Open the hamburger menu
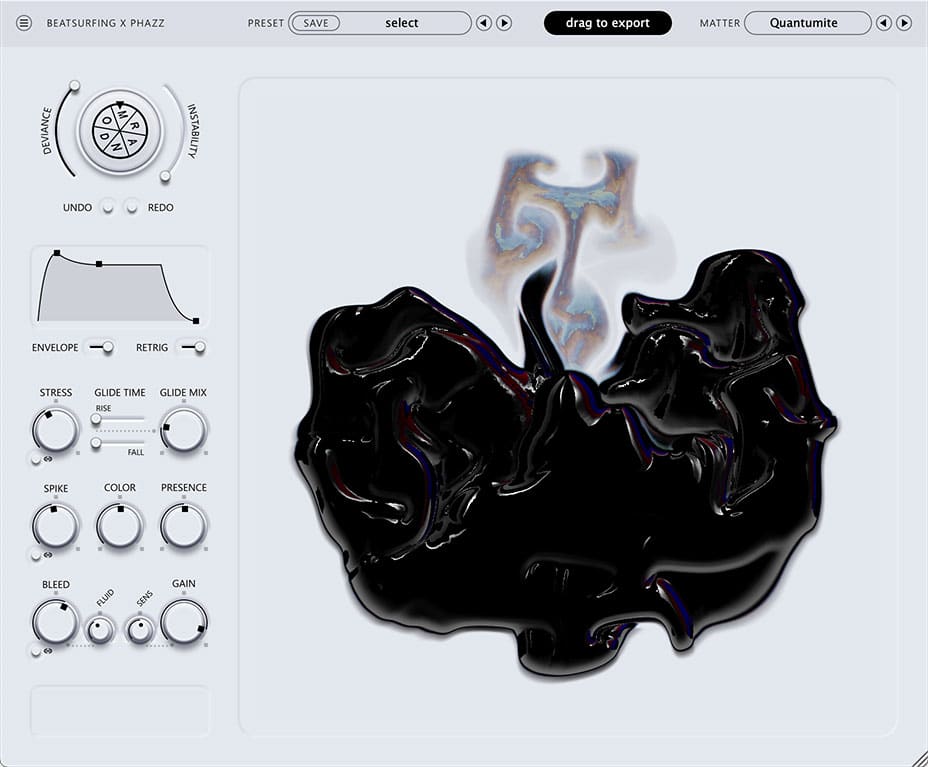Viewport: 928px width, 767px height. [x=25, y=22]
